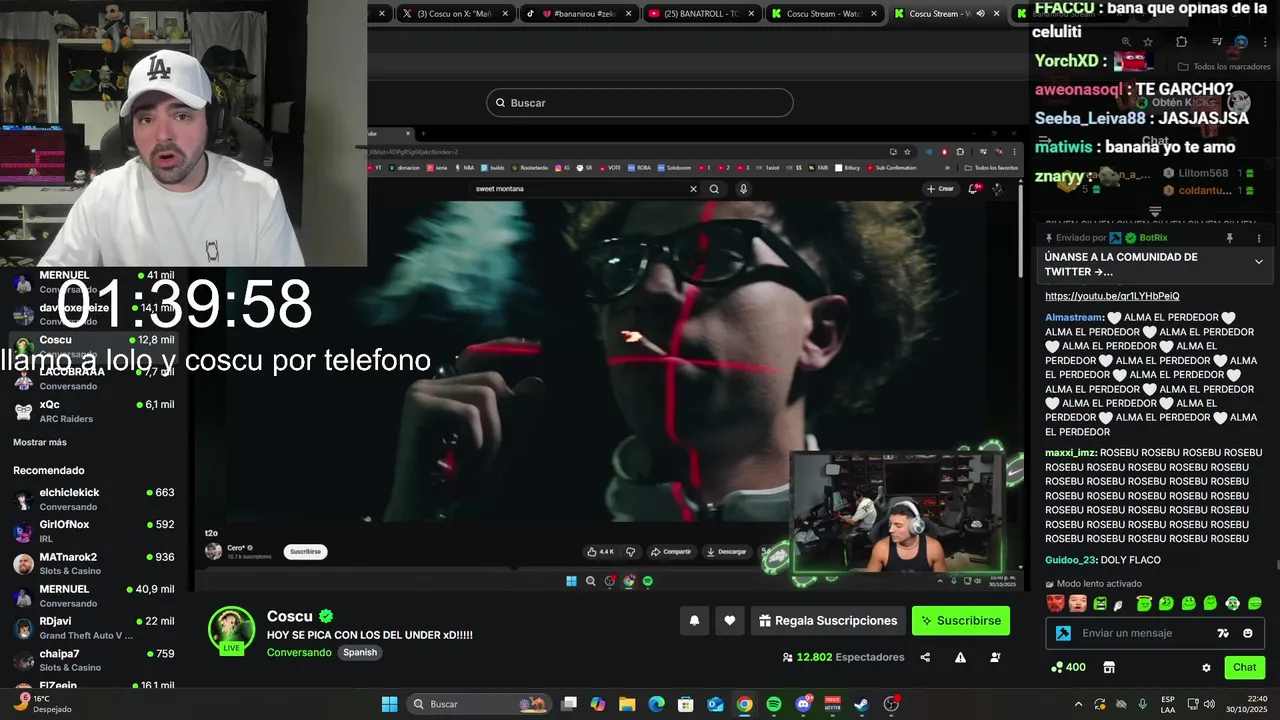Click the Chrome extensions puzzle icon
1280x720 pixels.
point(1181,42)
